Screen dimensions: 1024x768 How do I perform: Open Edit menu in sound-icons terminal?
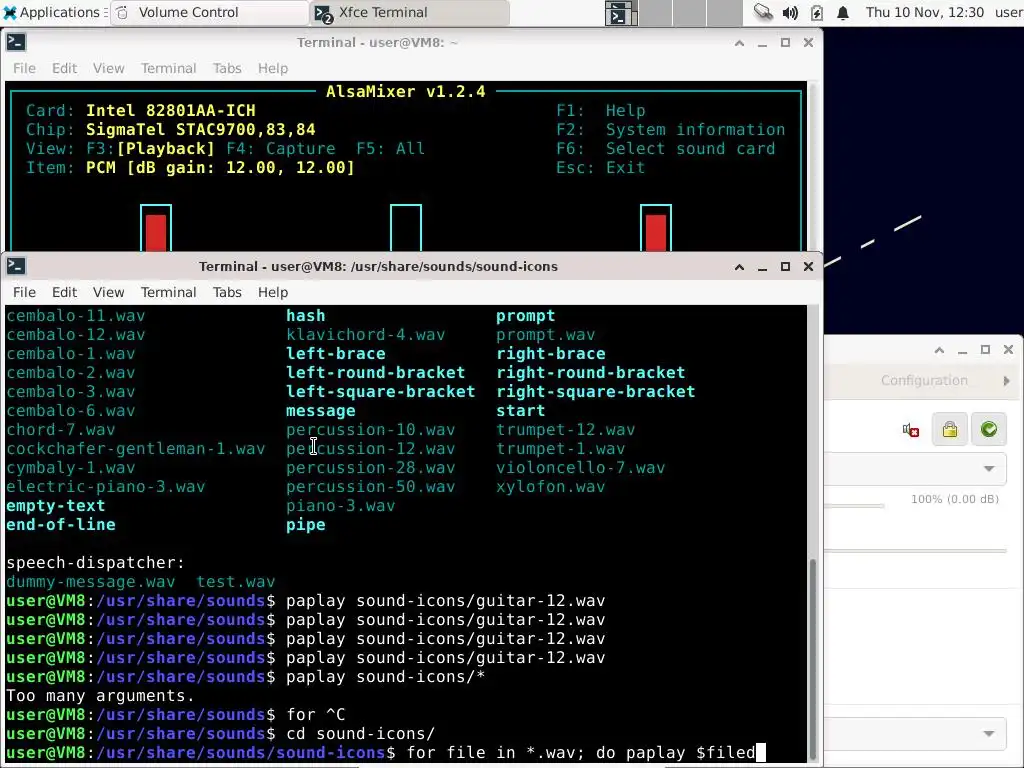pos(65,292)
